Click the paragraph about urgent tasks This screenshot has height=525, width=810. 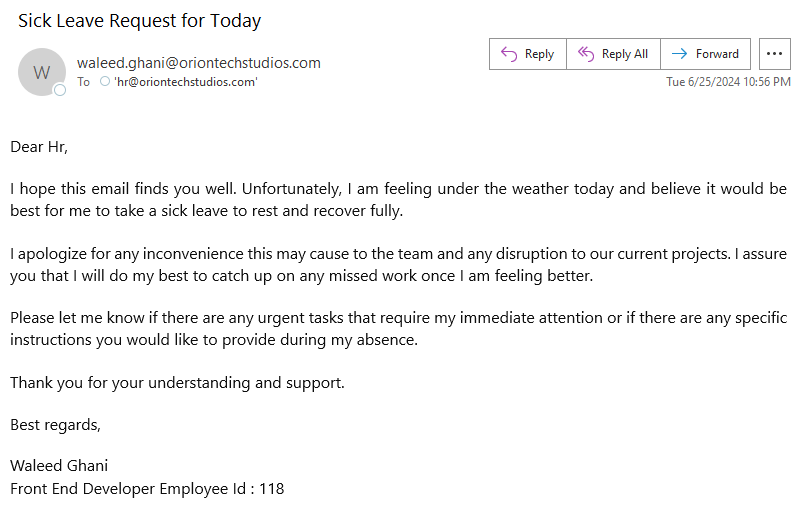coord(398,328)
